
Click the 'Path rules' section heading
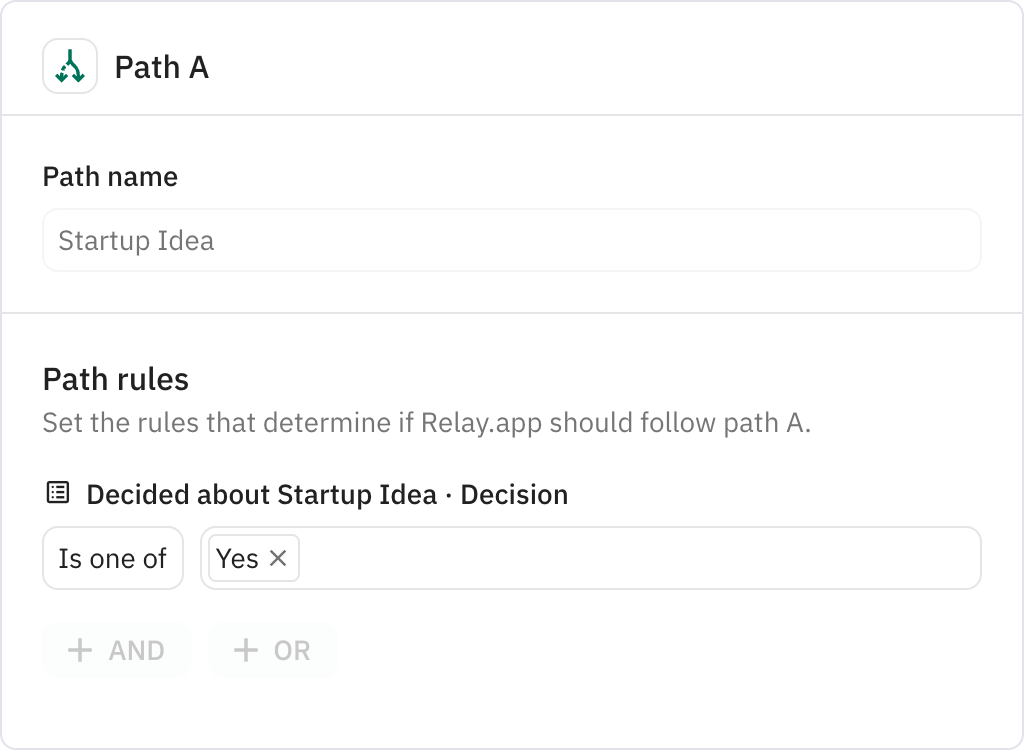click(x=116, y=379)
